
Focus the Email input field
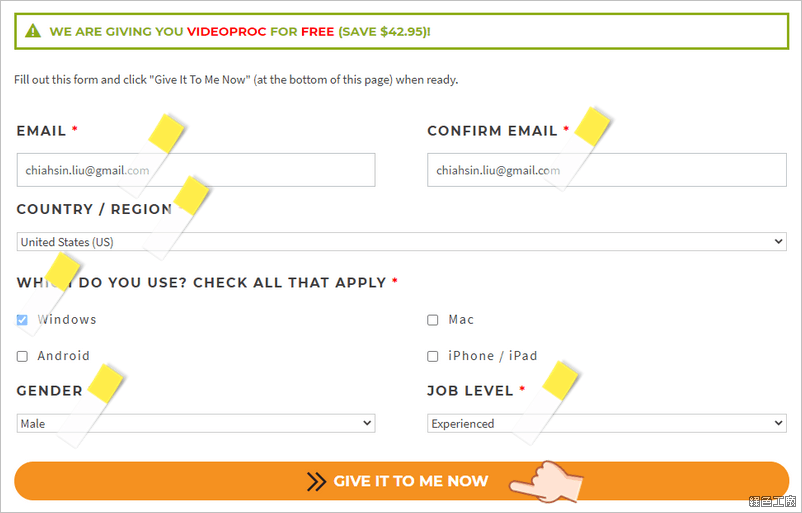196,170
